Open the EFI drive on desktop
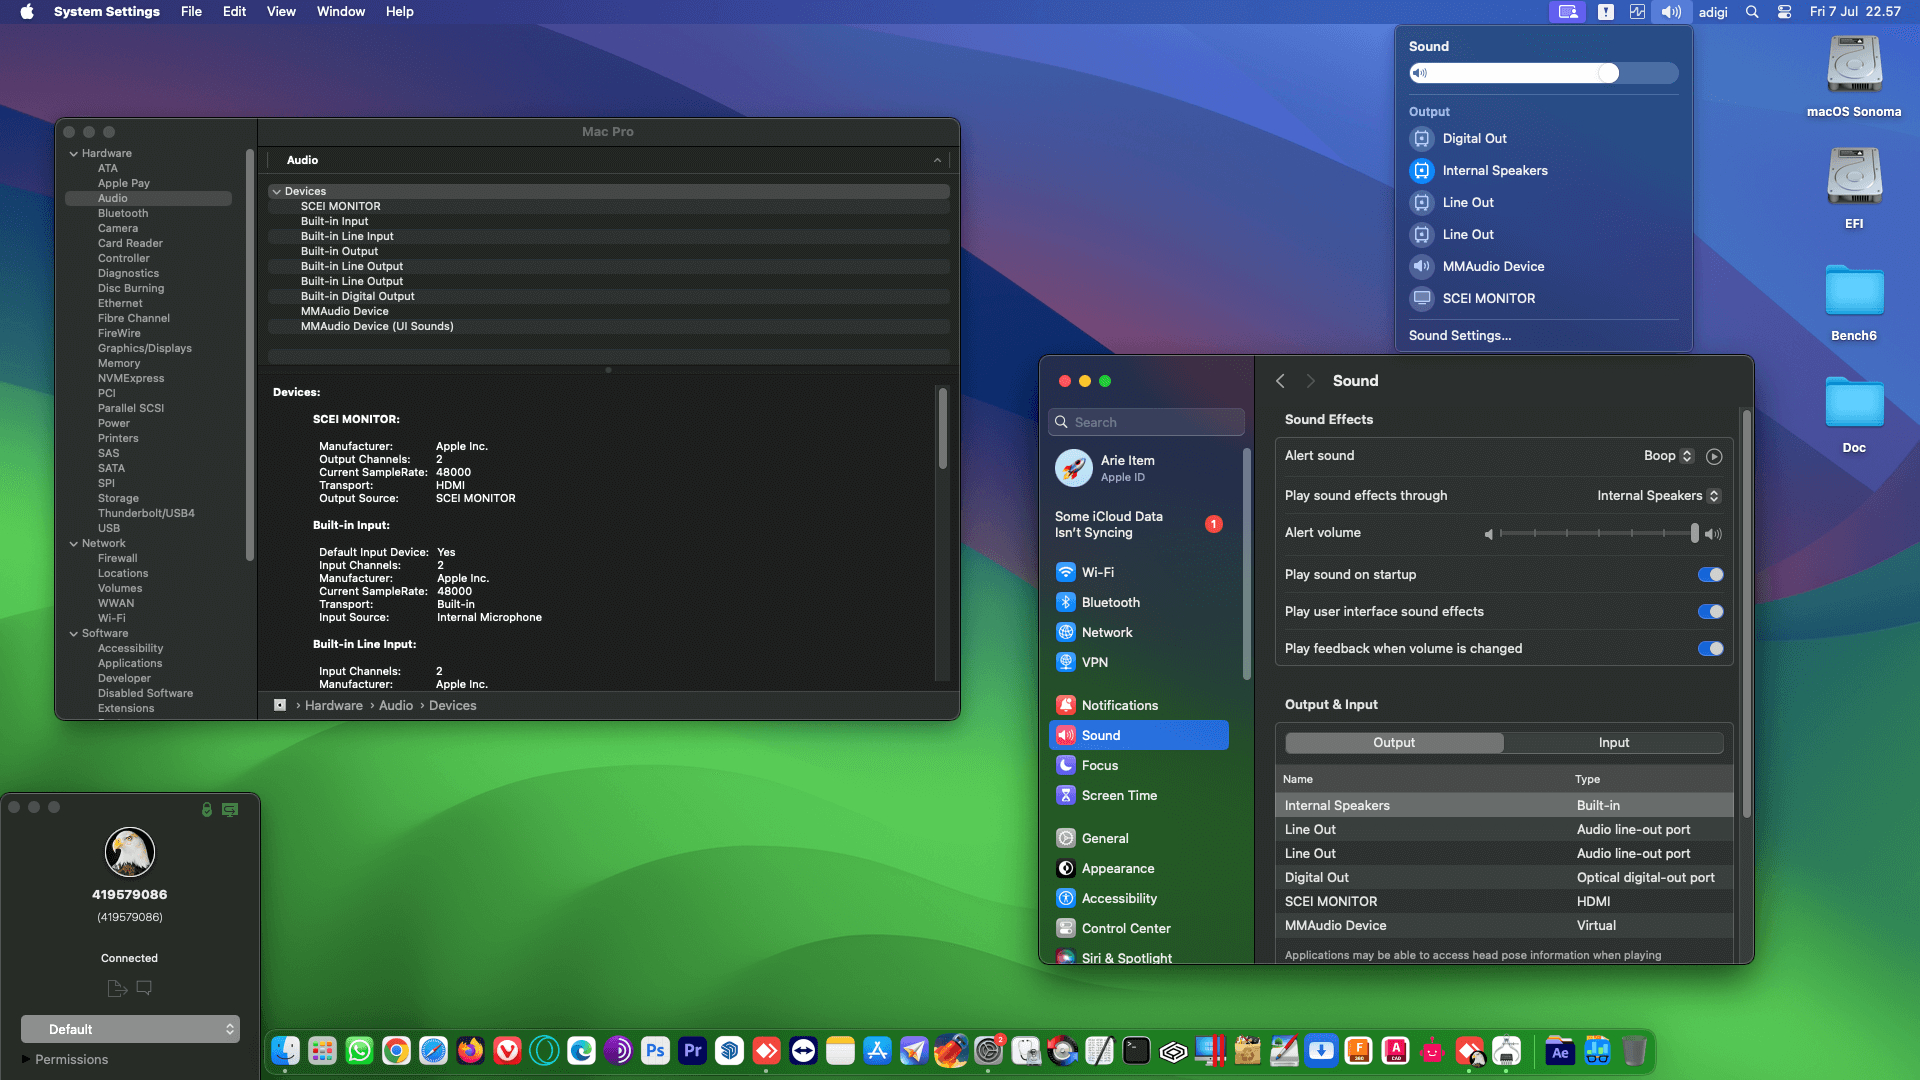This screenshot has width=1920, height=1080. [x=1854, y=189]
